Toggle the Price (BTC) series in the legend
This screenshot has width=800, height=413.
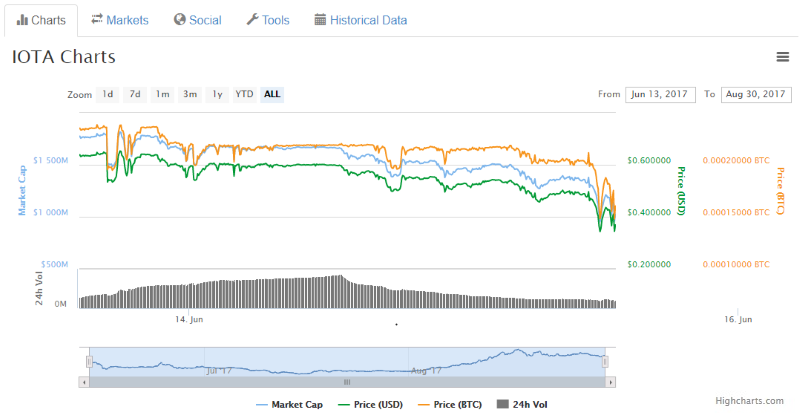pyautogui.click(x=451, y=405)
